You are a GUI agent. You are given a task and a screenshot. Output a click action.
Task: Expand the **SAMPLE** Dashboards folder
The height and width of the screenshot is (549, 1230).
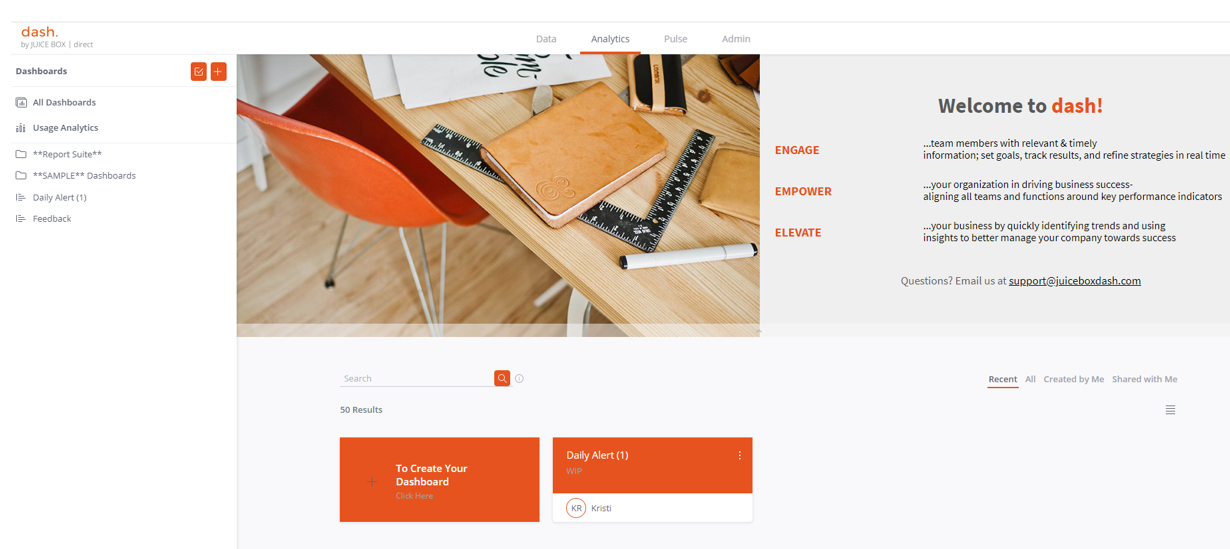(84, 176)
